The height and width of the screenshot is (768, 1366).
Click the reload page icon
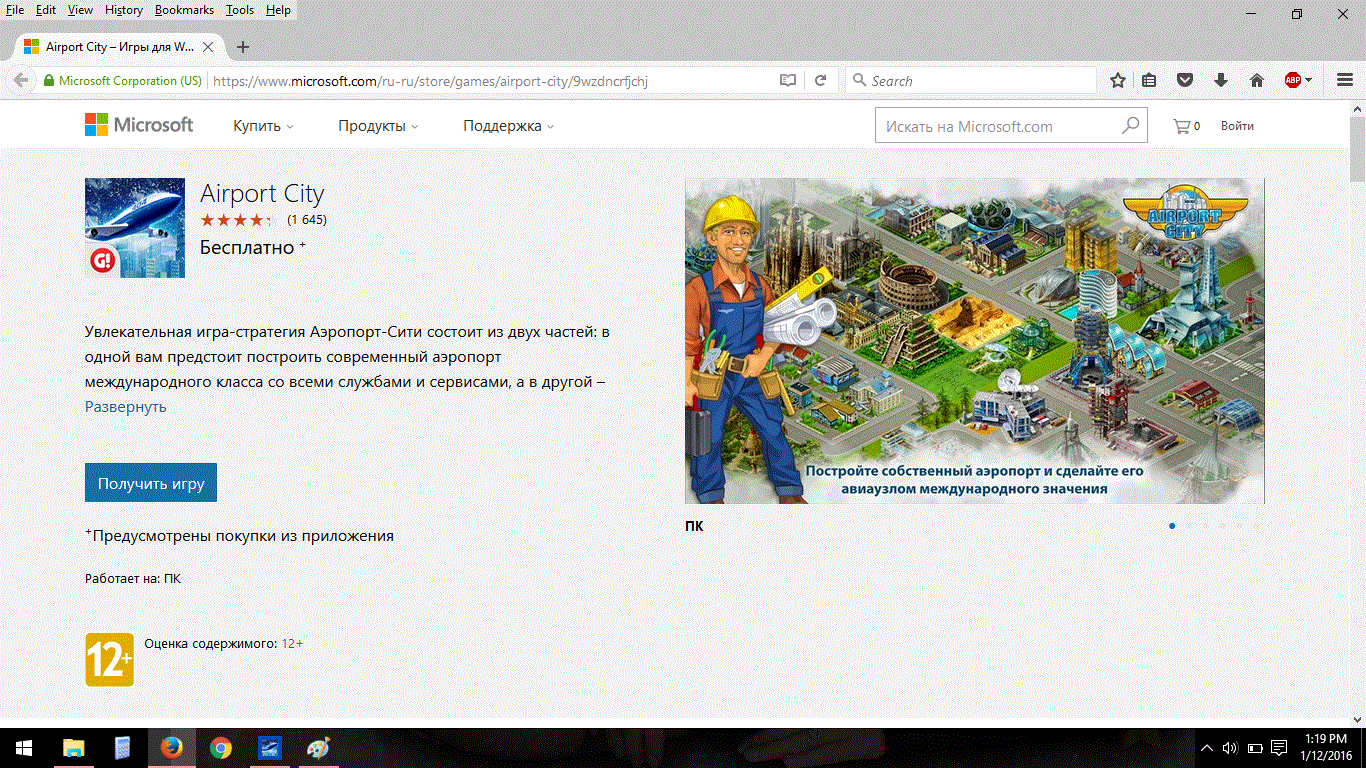pos(820,81)
